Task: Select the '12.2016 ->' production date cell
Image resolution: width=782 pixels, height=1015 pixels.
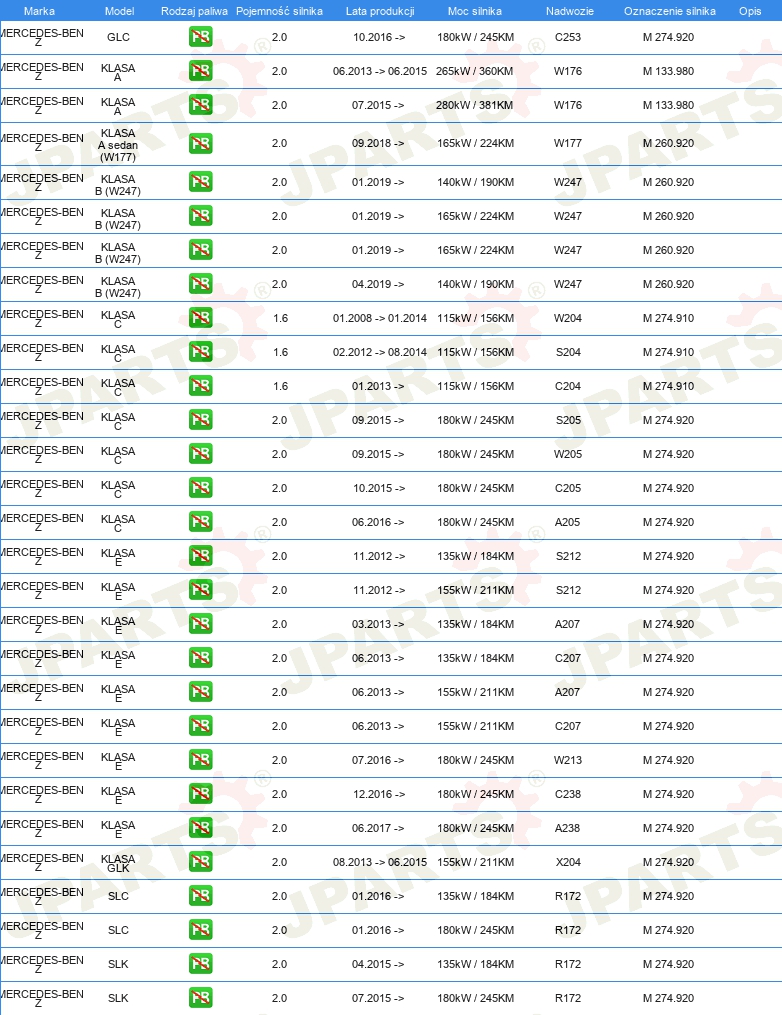Action: tap(379, 794)
